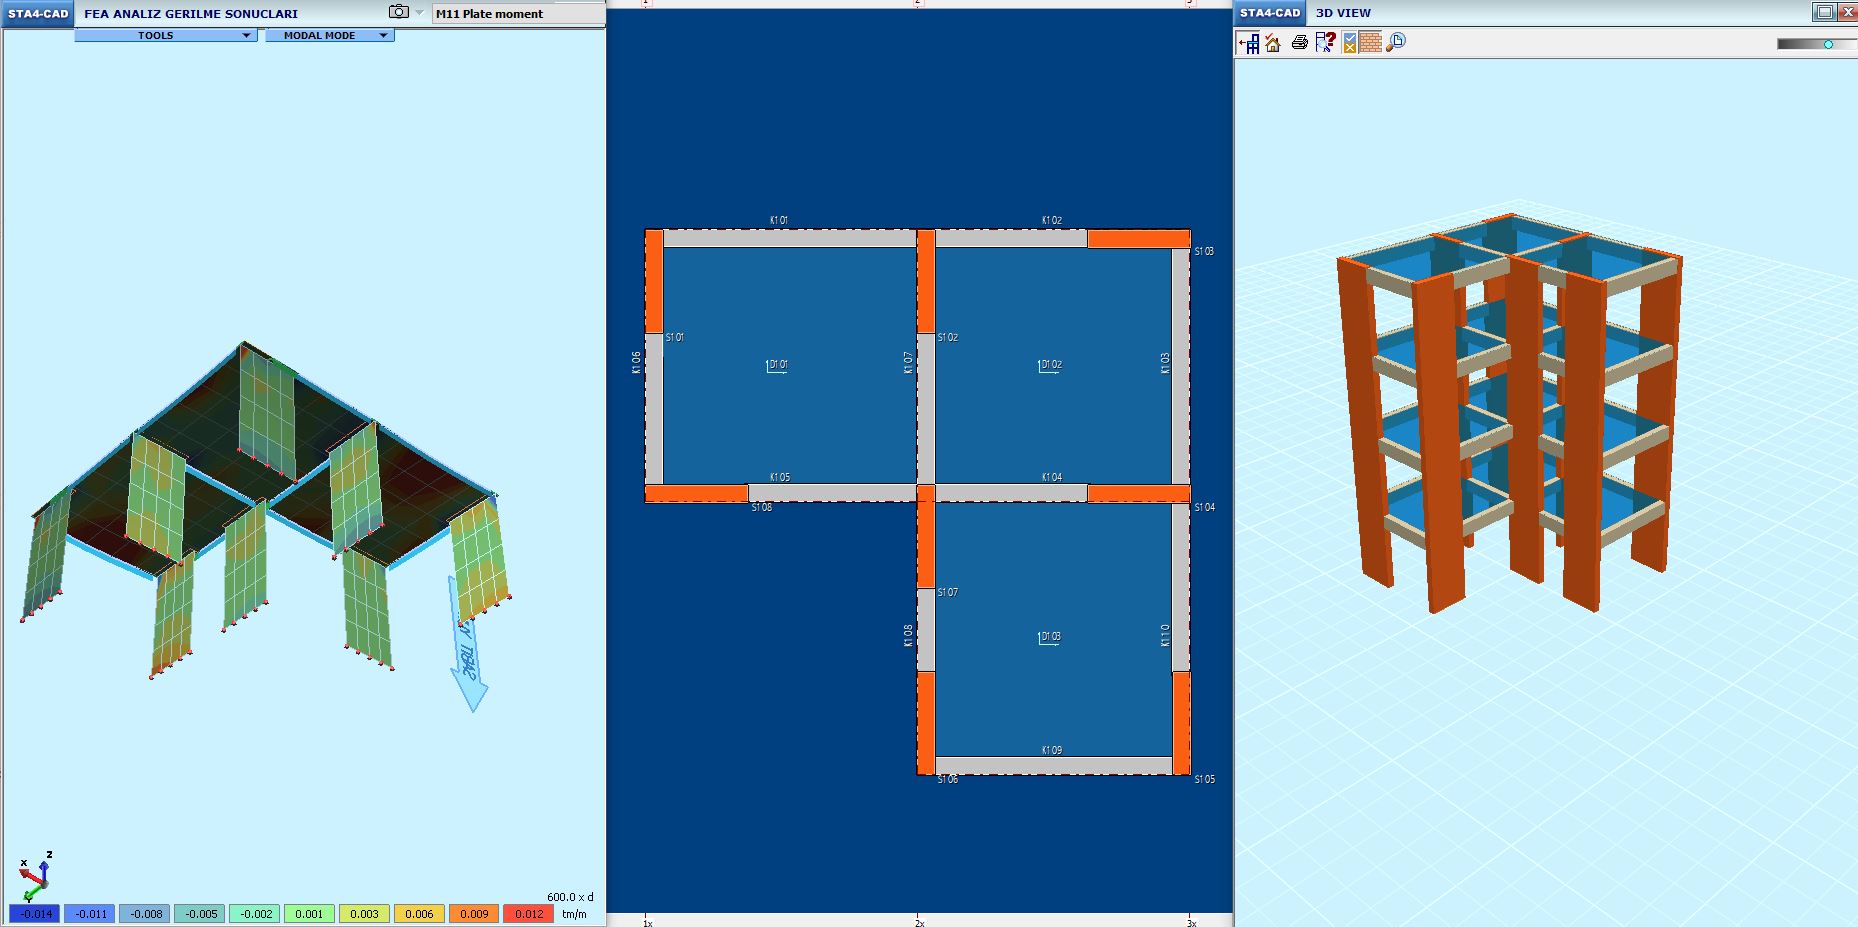Click the slider in 3D view toolbar
Viewport: 1858px width, 927px height.
click(1828, 44)
